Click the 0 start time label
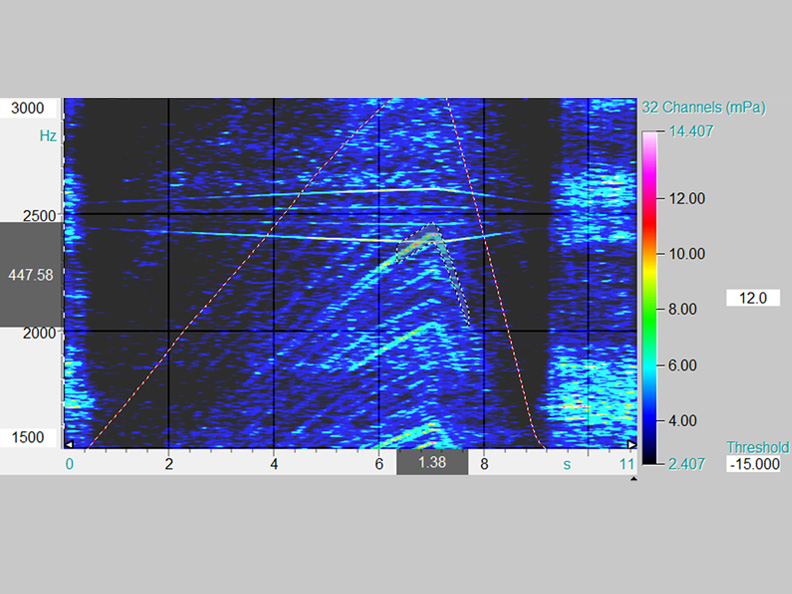This screenshot has height=594, width=792. click(69, 464)
